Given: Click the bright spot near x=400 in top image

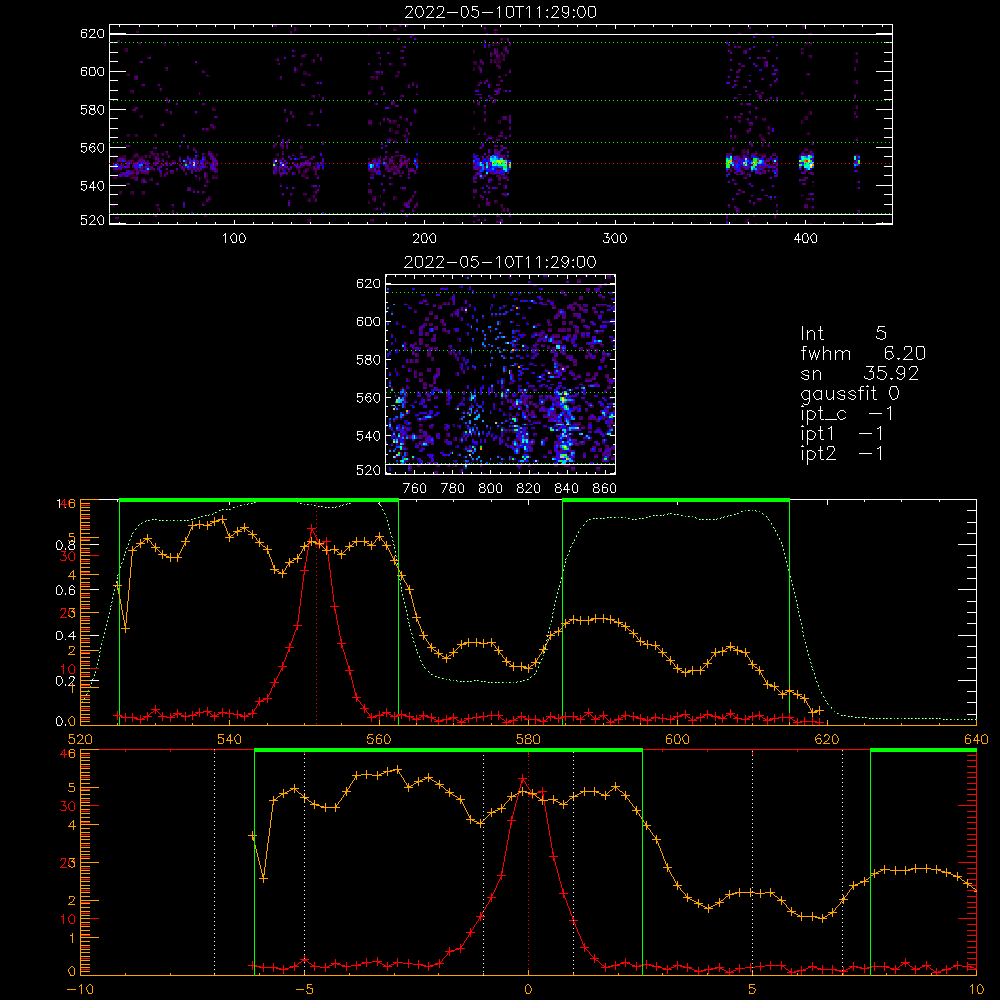Looking at the screenshot, I should (807, 162).
